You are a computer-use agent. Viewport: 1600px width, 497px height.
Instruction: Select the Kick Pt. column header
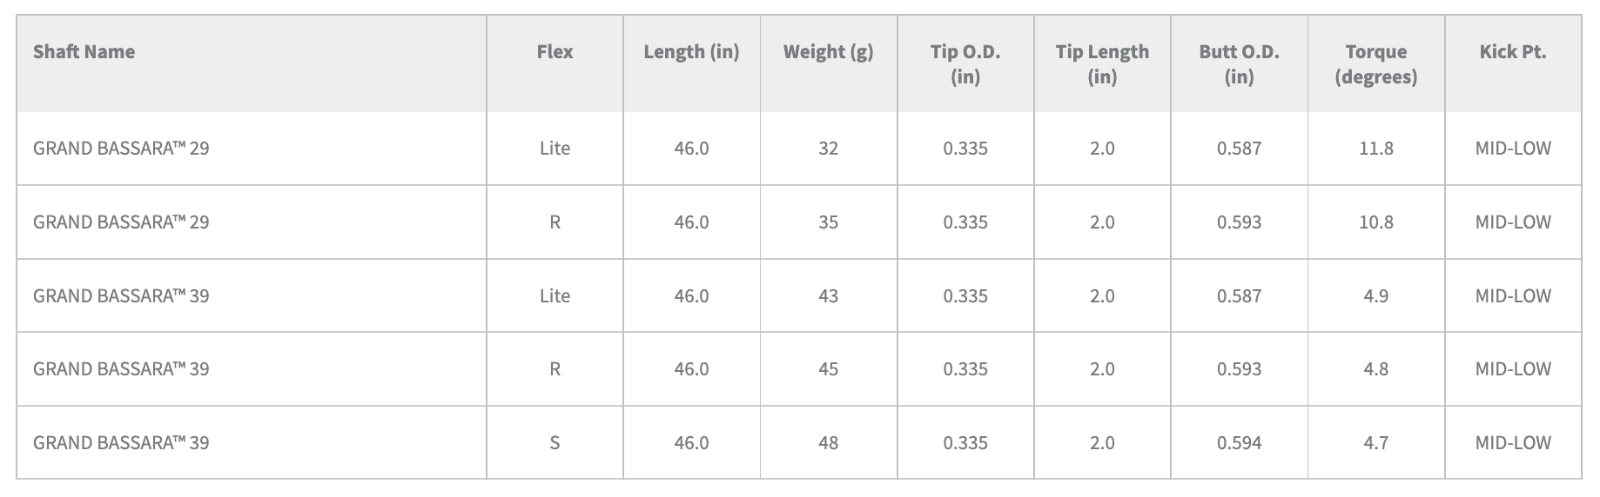click(x=1512, y=52)
